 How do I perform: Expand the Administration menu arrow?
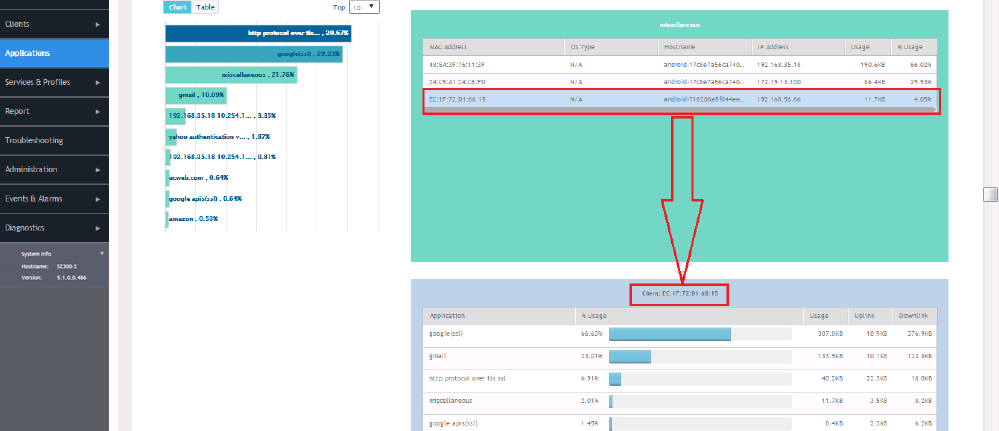[98, 170]
